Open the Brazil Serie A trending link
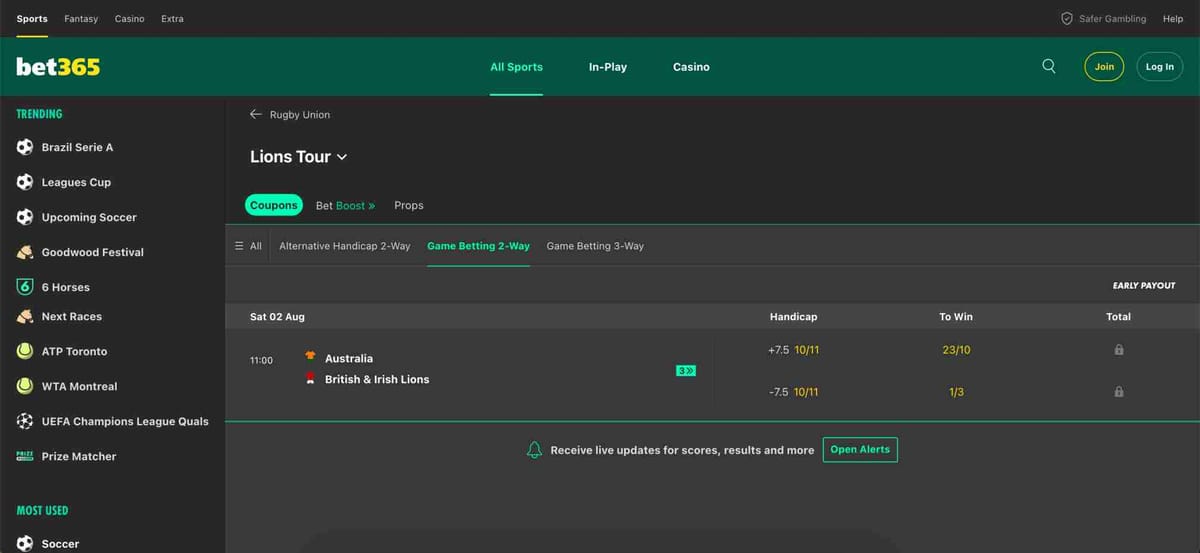The image size is (1200, 553). tap(77, 147)
